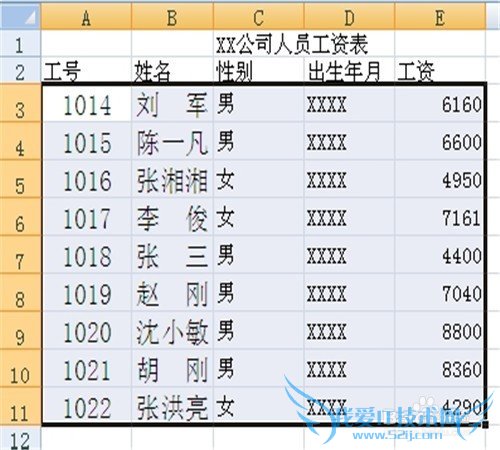Select salary cell 6160

click(440, 103)
